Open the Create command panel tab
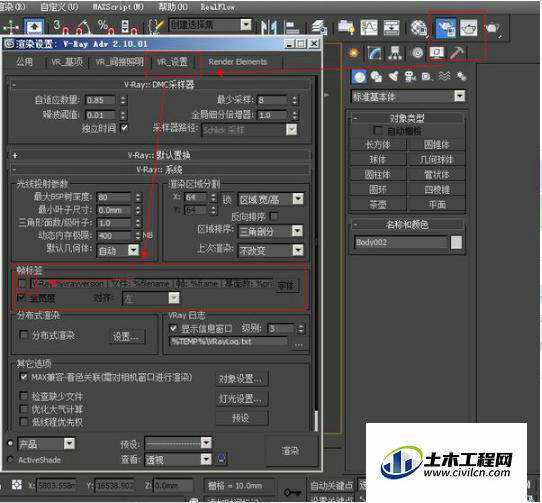 click(x=353, y=53)
